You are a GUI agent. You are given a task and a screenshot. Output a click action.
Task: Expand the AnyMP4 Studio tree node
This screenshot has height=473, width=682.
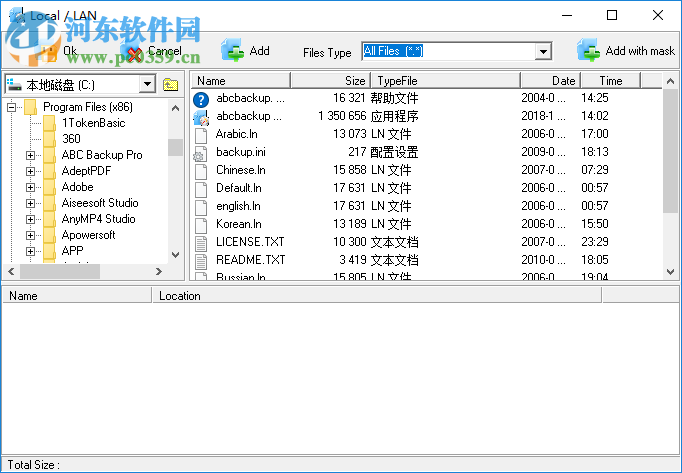click(x=30, y=219)
